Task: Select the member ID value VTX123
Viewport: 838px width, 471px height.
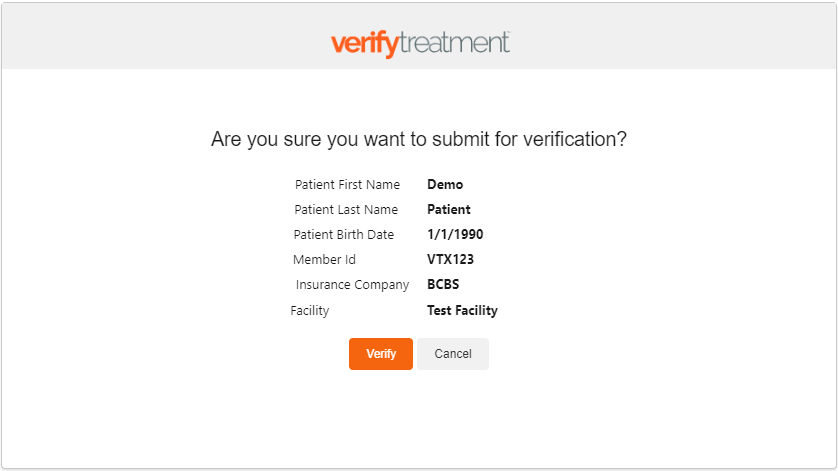Action: (x=450, y=260)
